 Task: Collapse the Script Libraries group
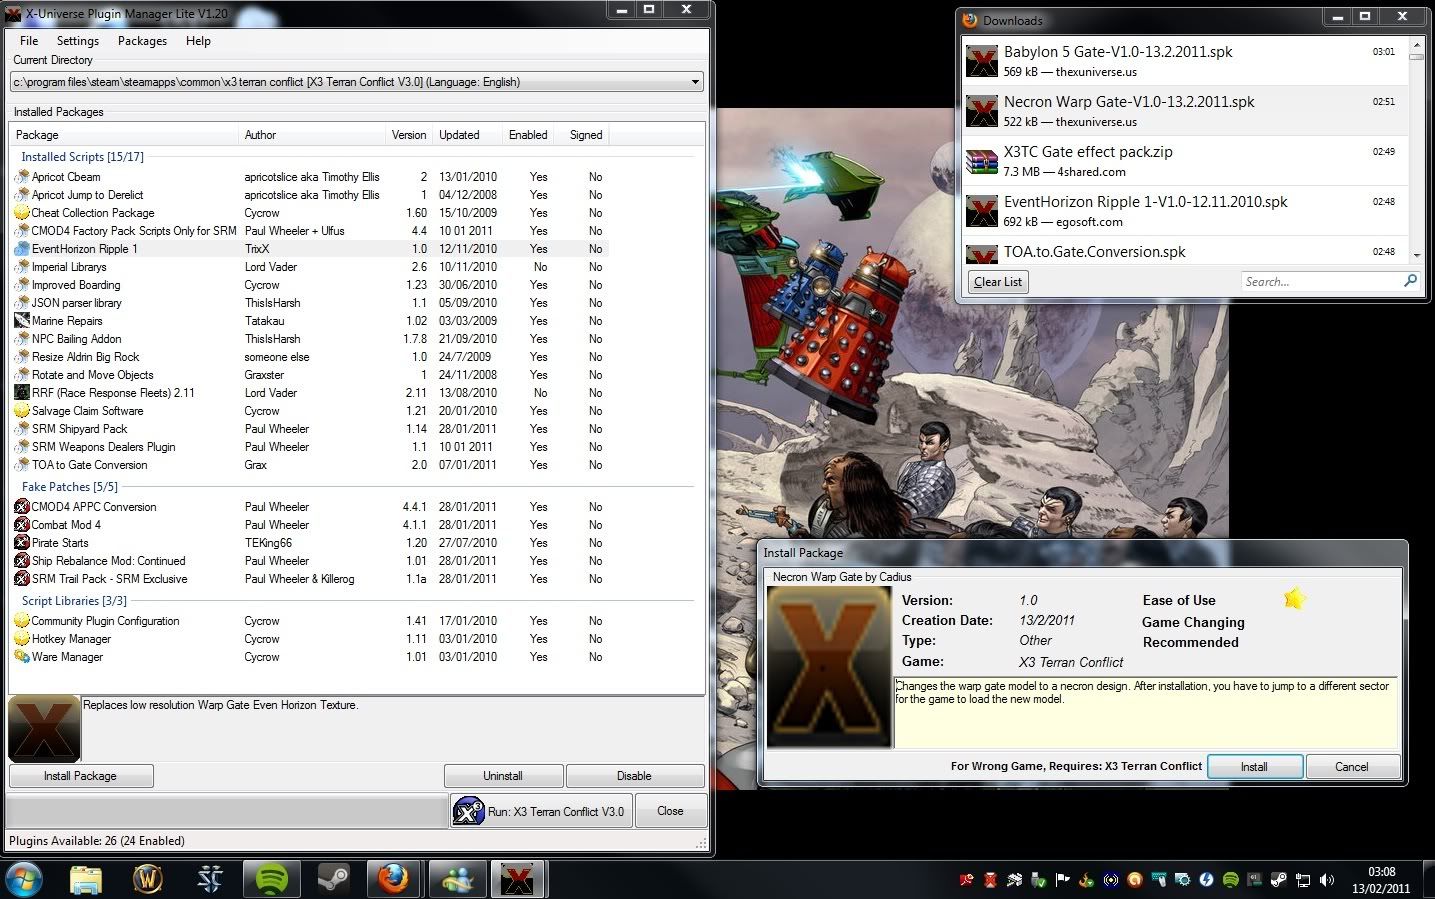[74, 601]
